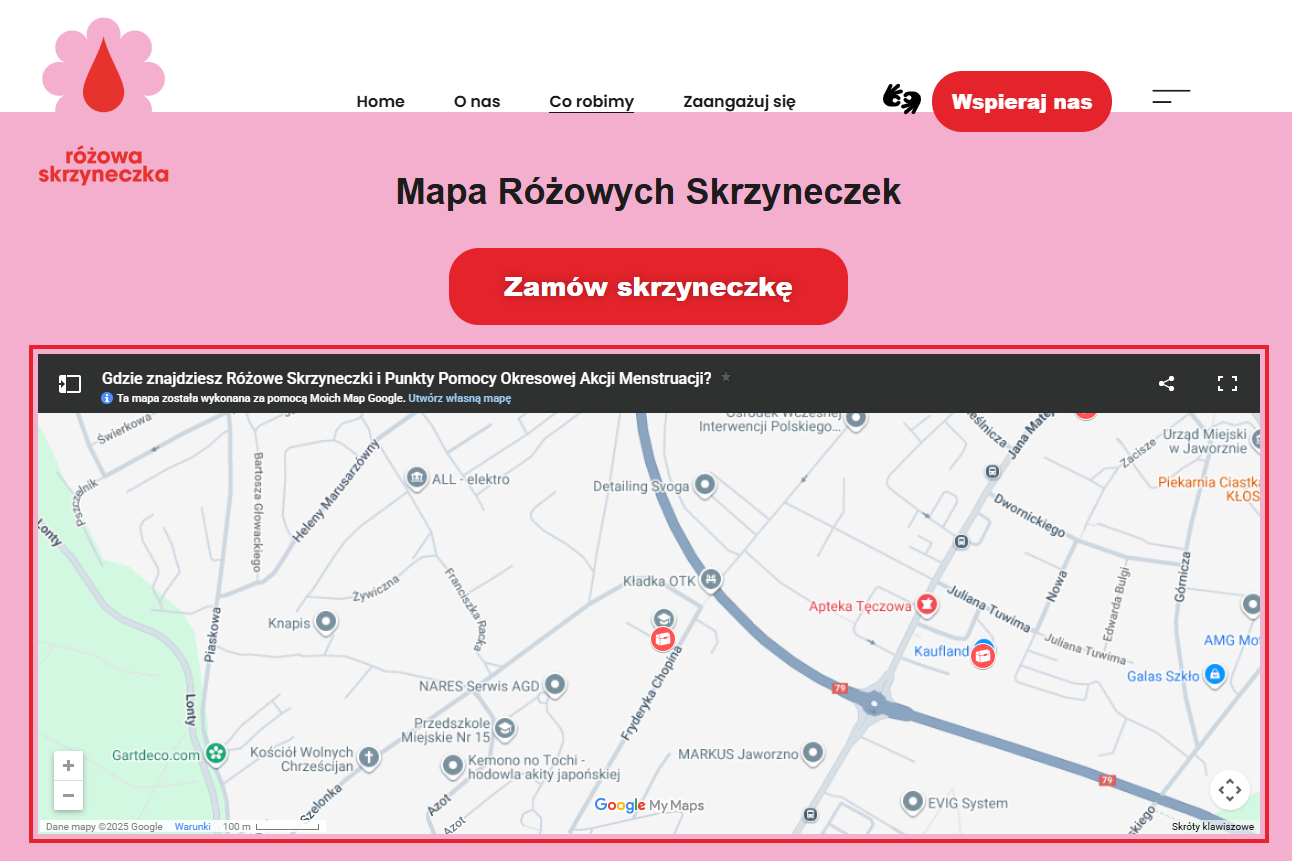Click the map pan control icon
This screenshot has width=1292, height=861.
1230,790
